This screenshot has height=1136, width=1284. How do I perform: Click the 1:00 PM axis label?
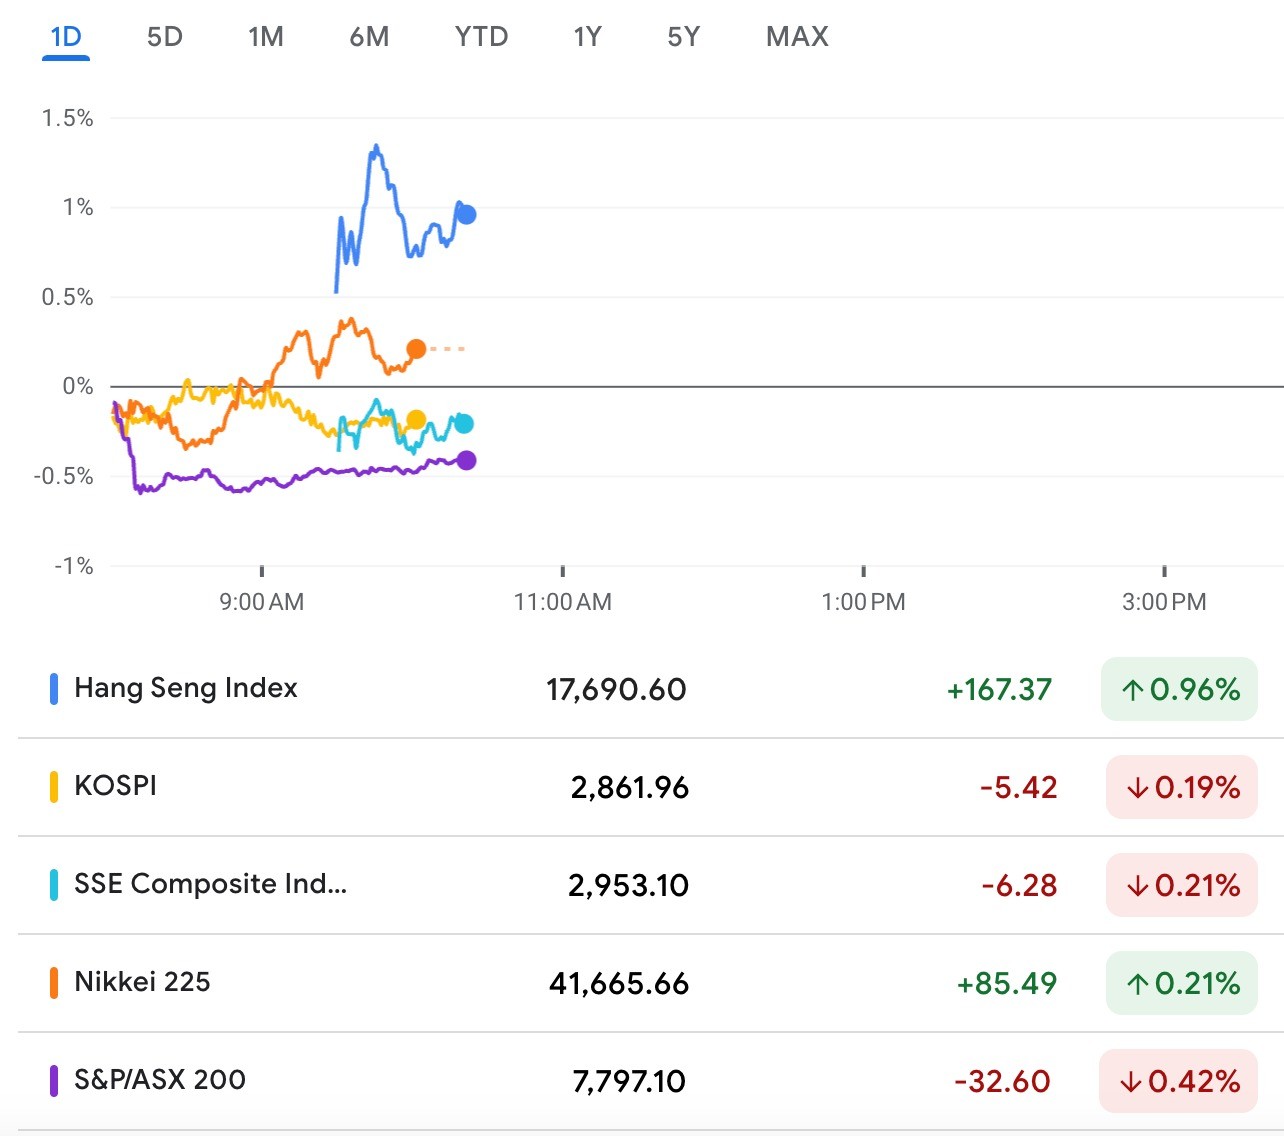(863, 602)
